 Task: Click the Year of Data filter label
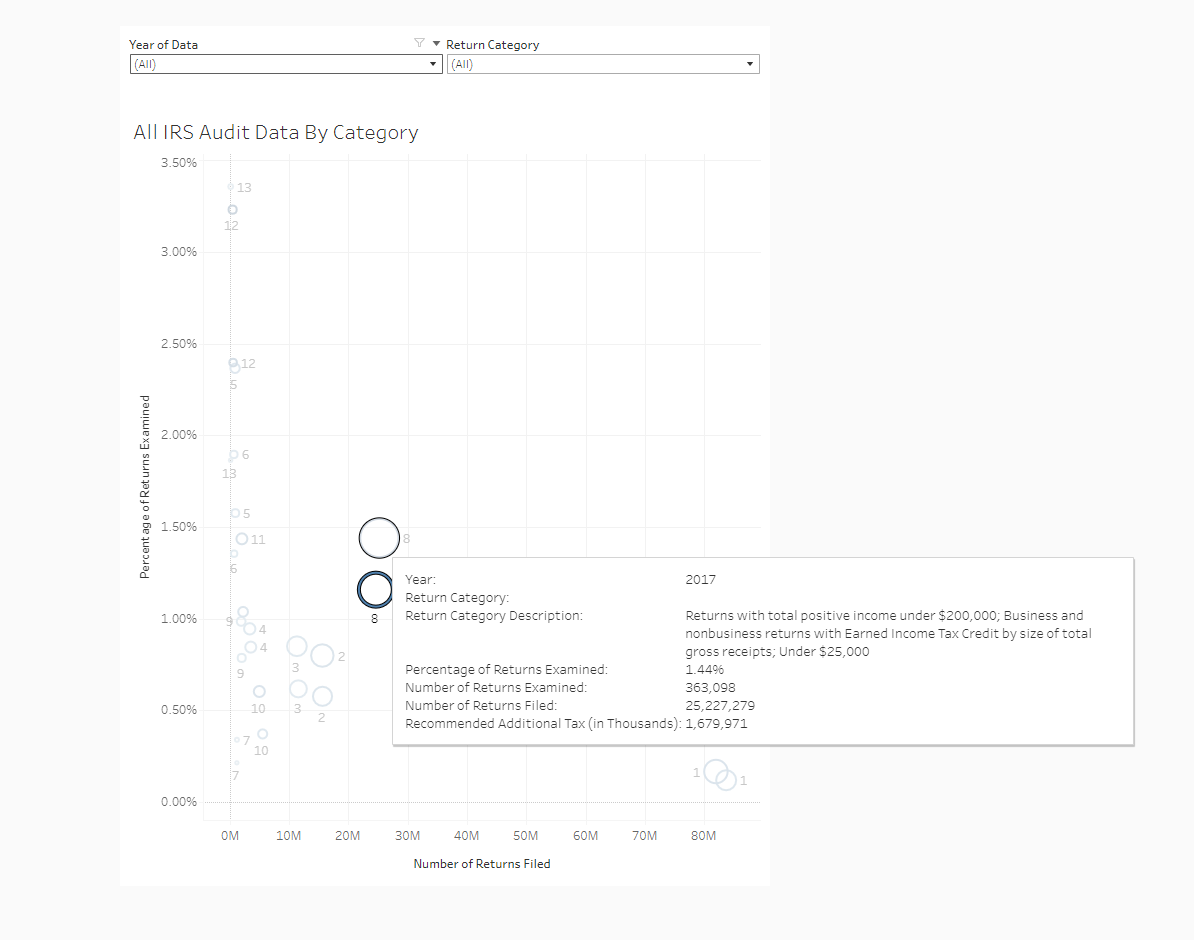(x=164, y=45)
